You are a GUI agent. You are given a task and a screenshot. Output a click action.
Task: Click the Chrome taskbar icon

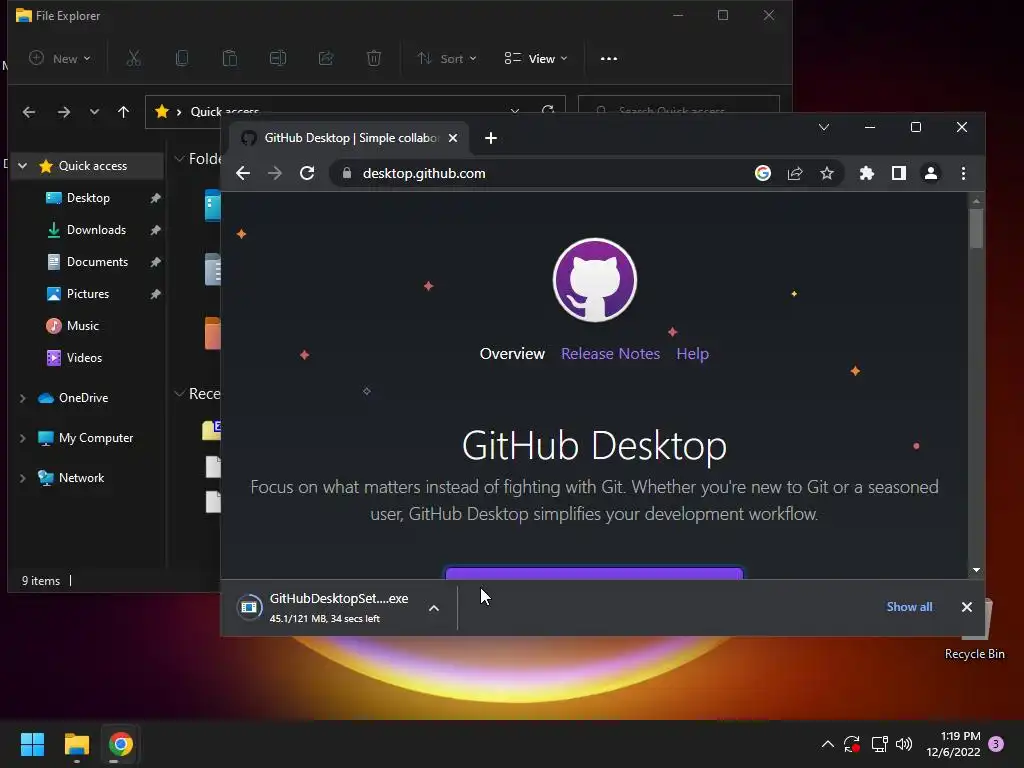[120, 744]
